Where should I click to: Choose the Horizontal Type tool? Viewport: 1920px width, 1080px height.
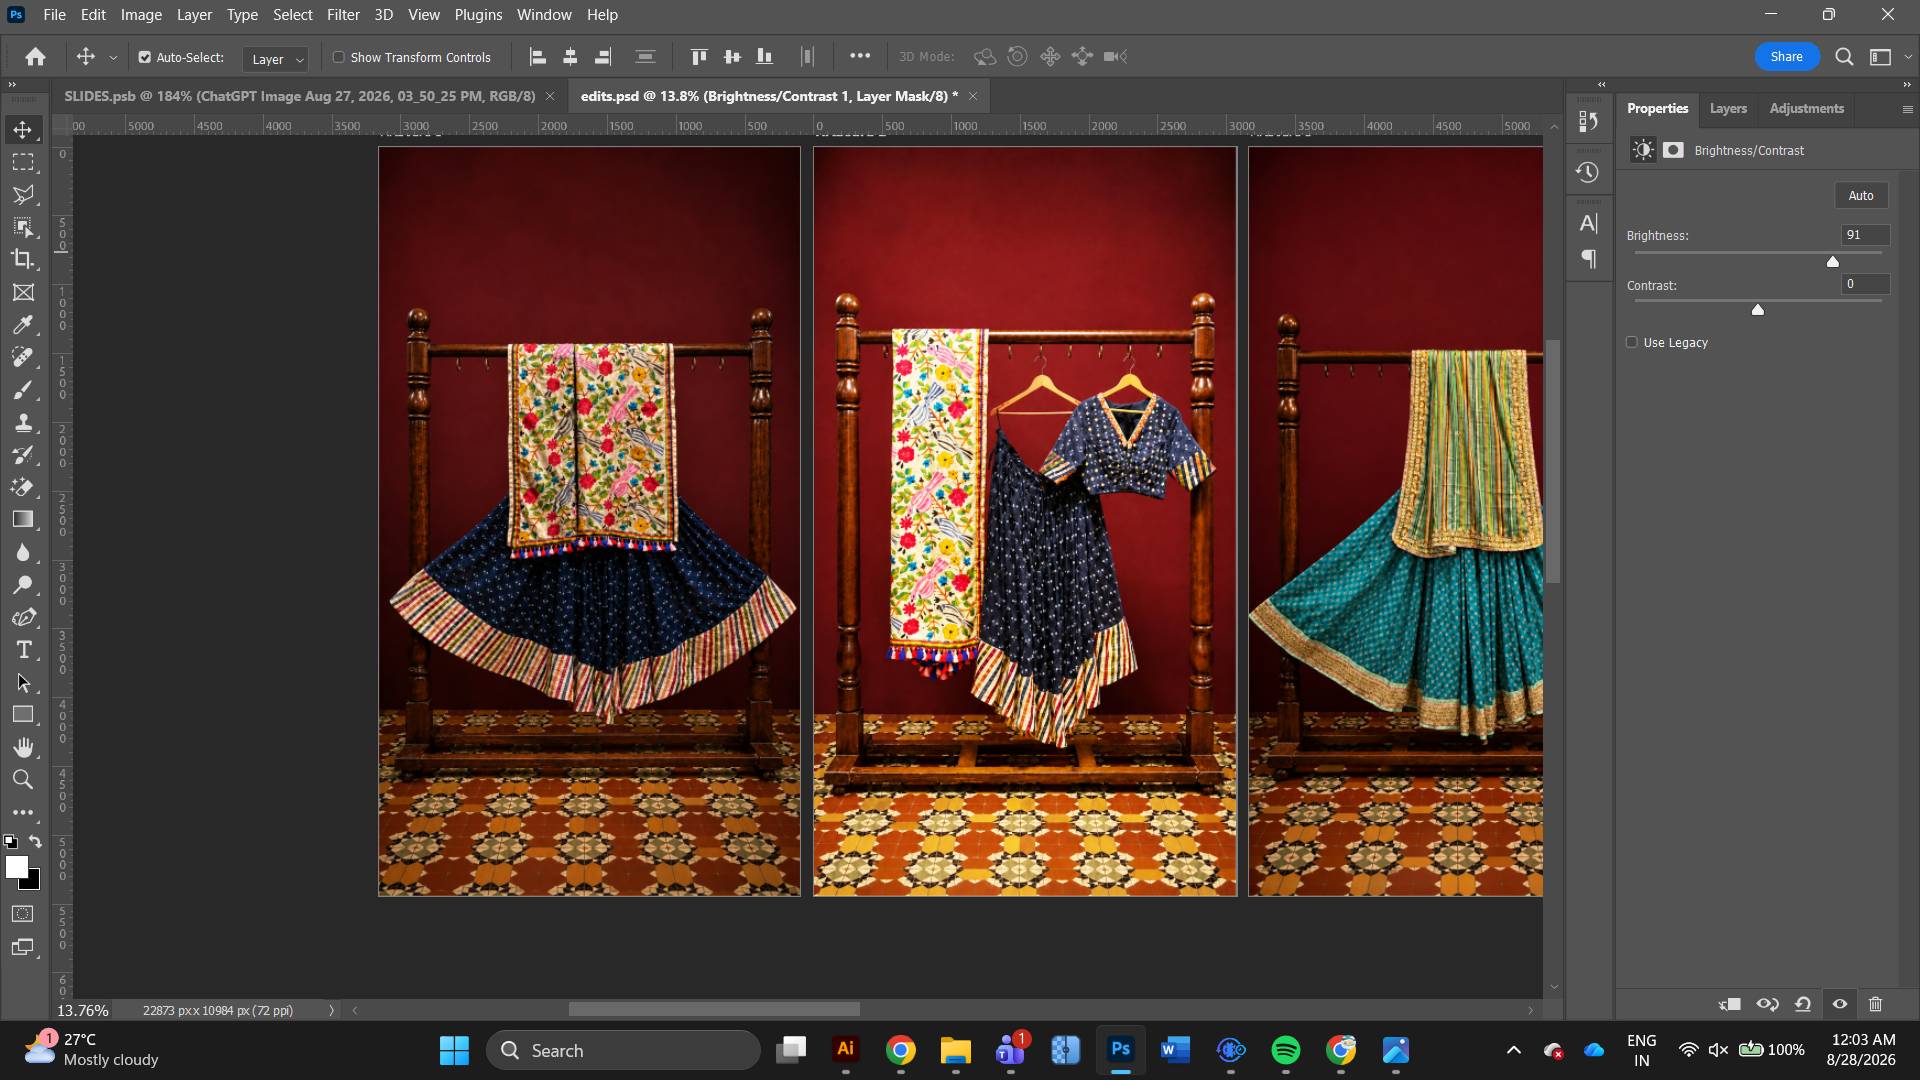pos(23,650)
